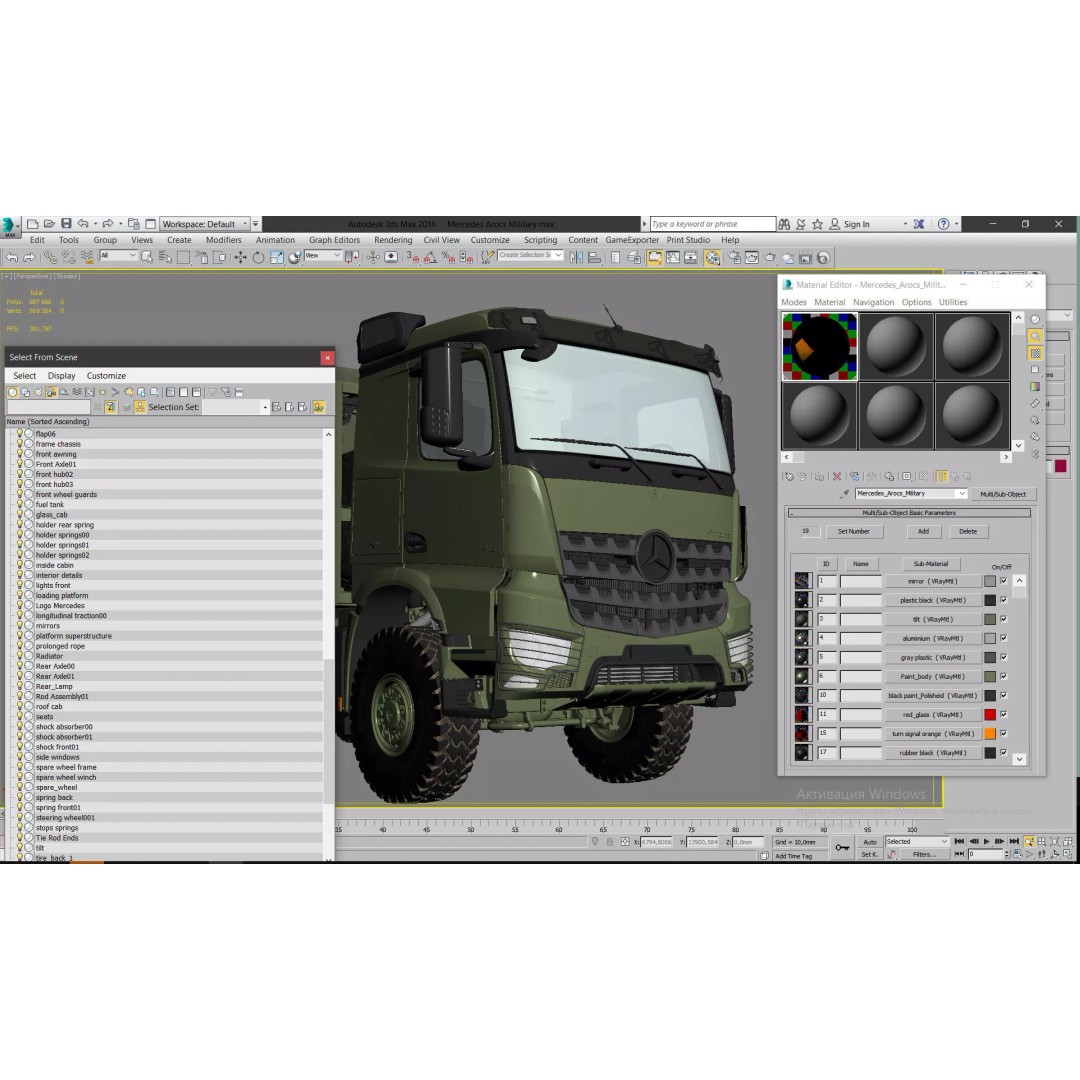The image size is (1080, 1080).
Task: Open the key filter Selected dropdown
Action: click(917, 842)
